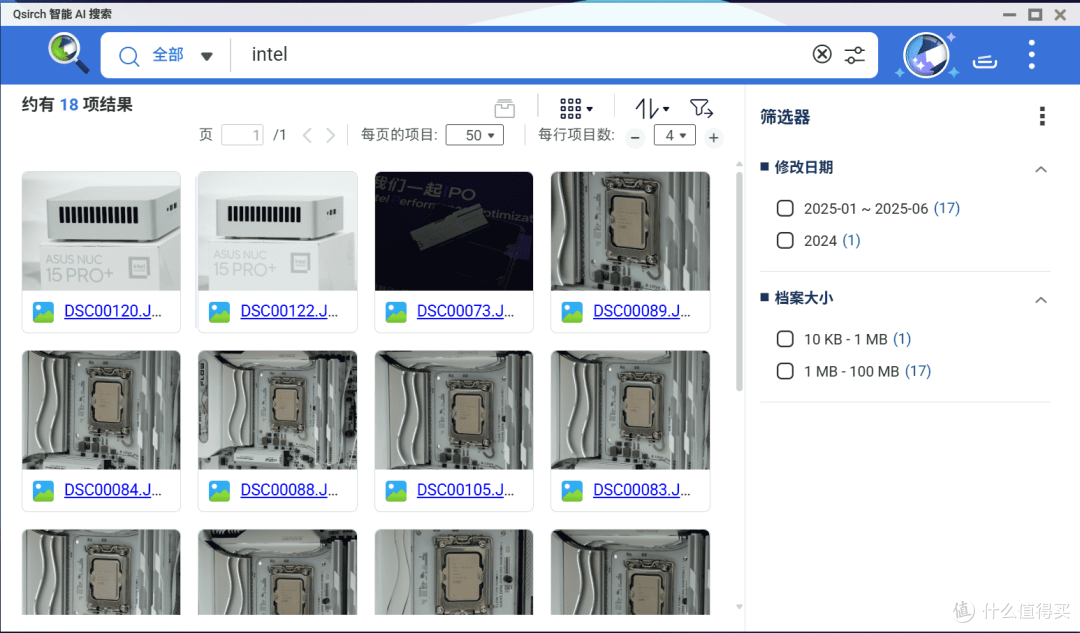Click the Qsirch magnifier logo icon
The image size is (1080, 633).
point(68,53)
